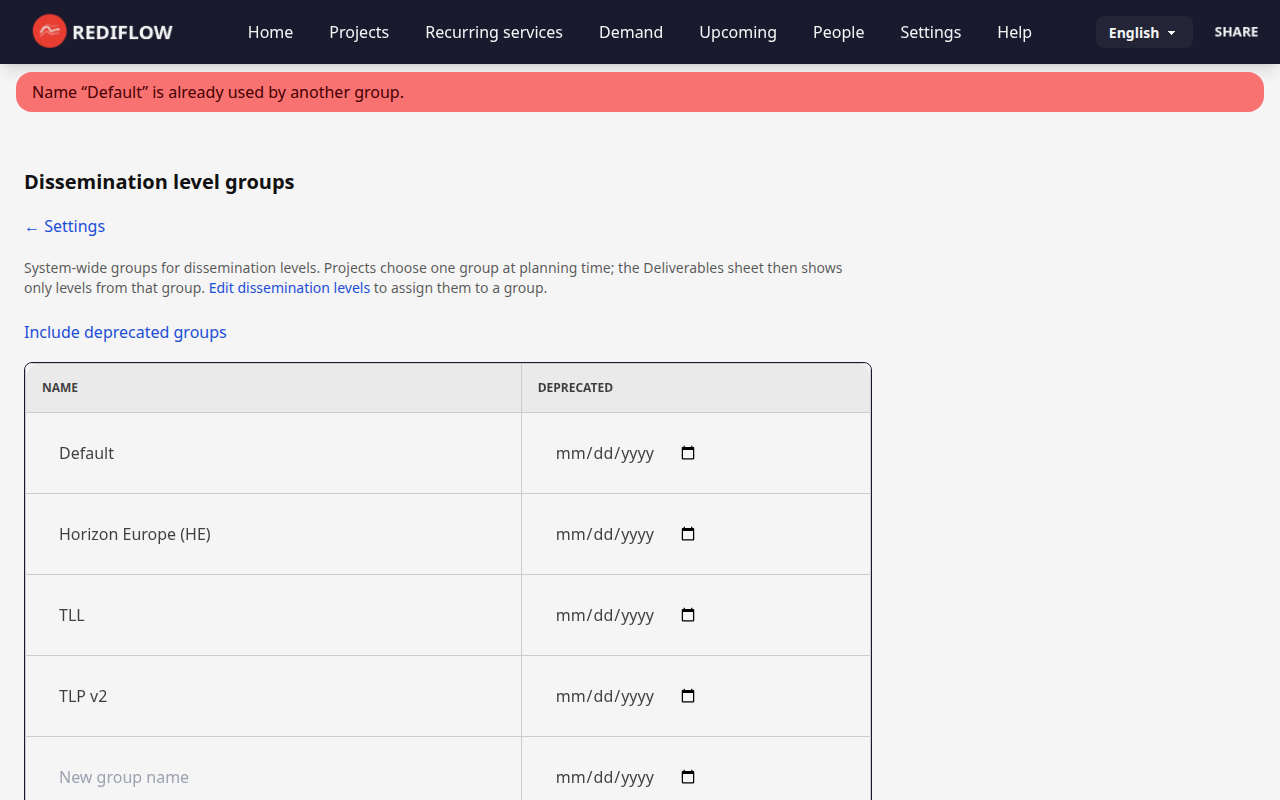Open the Upcoming page
The width and height of the screenshot is (1280, 800).
[737, 32]
